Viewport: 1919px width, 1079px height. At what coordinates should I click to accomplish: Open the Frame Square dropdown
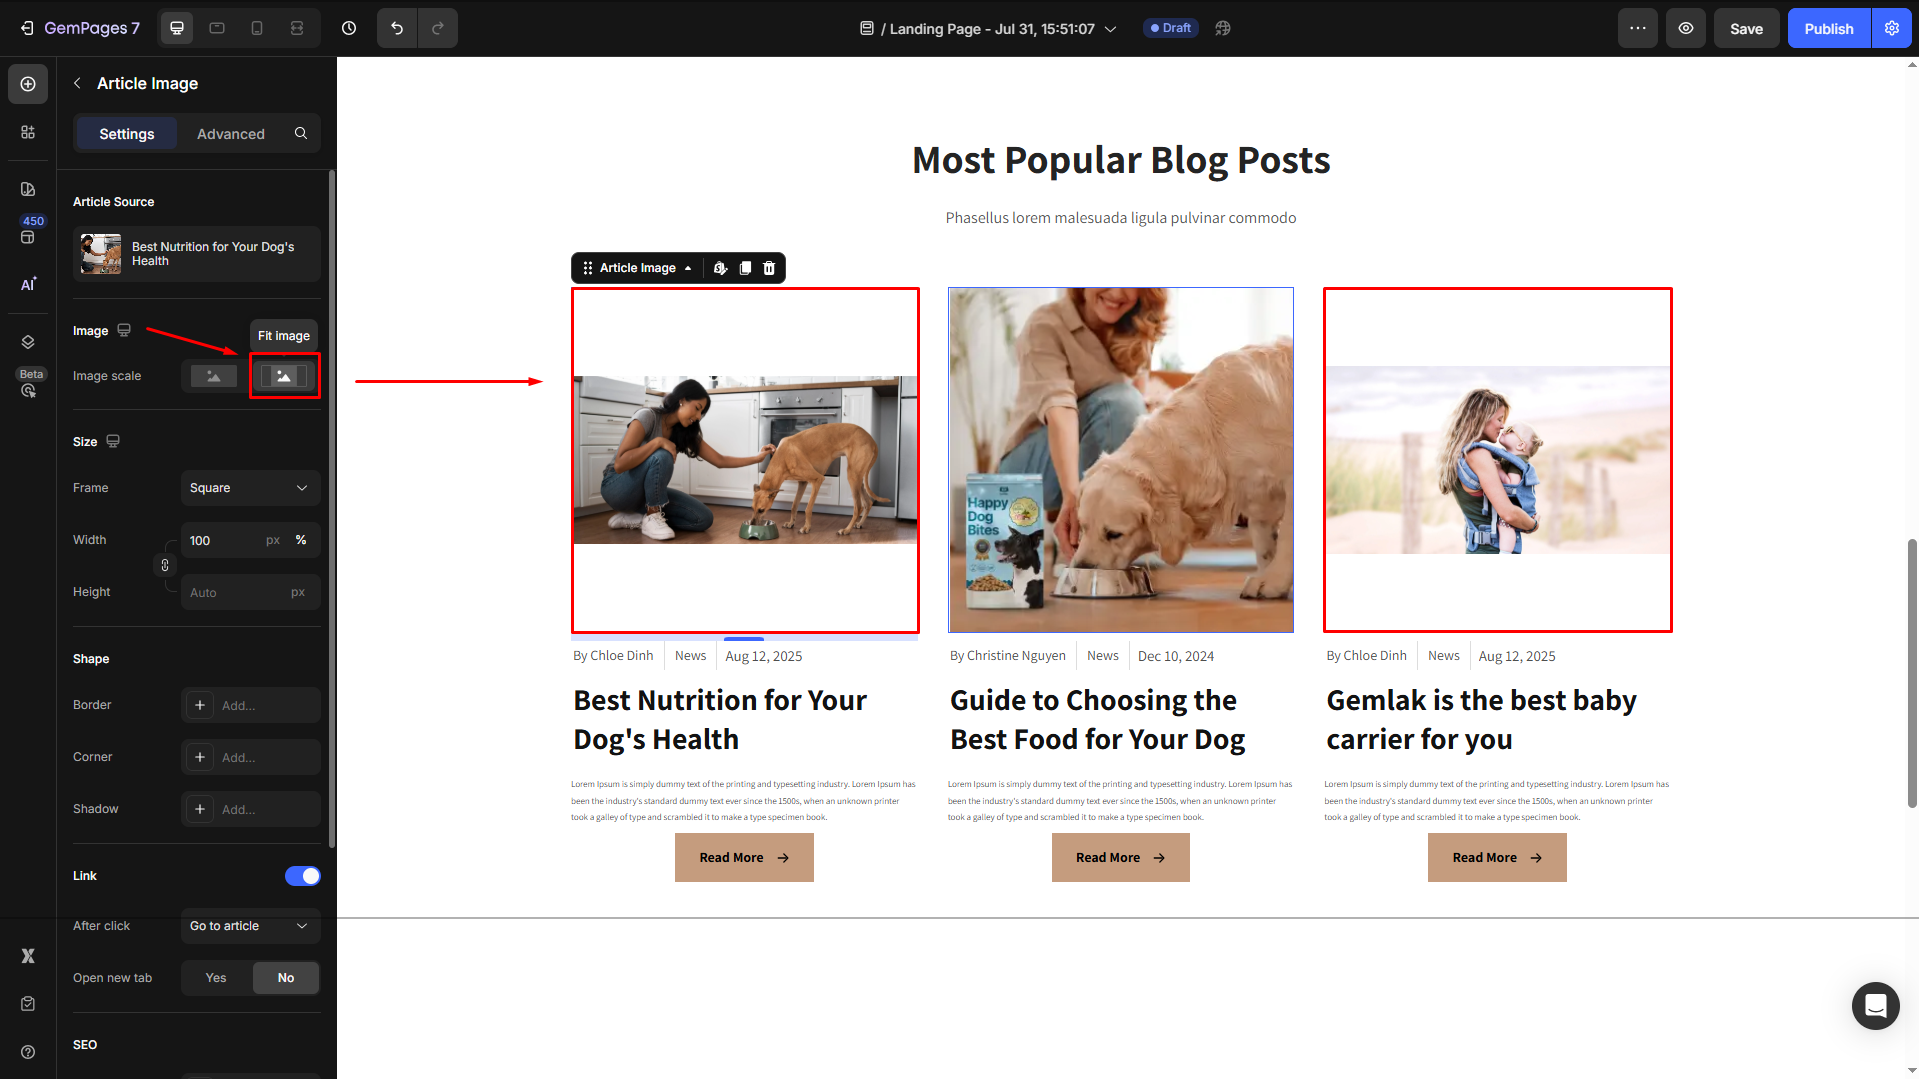pos(250,488)
